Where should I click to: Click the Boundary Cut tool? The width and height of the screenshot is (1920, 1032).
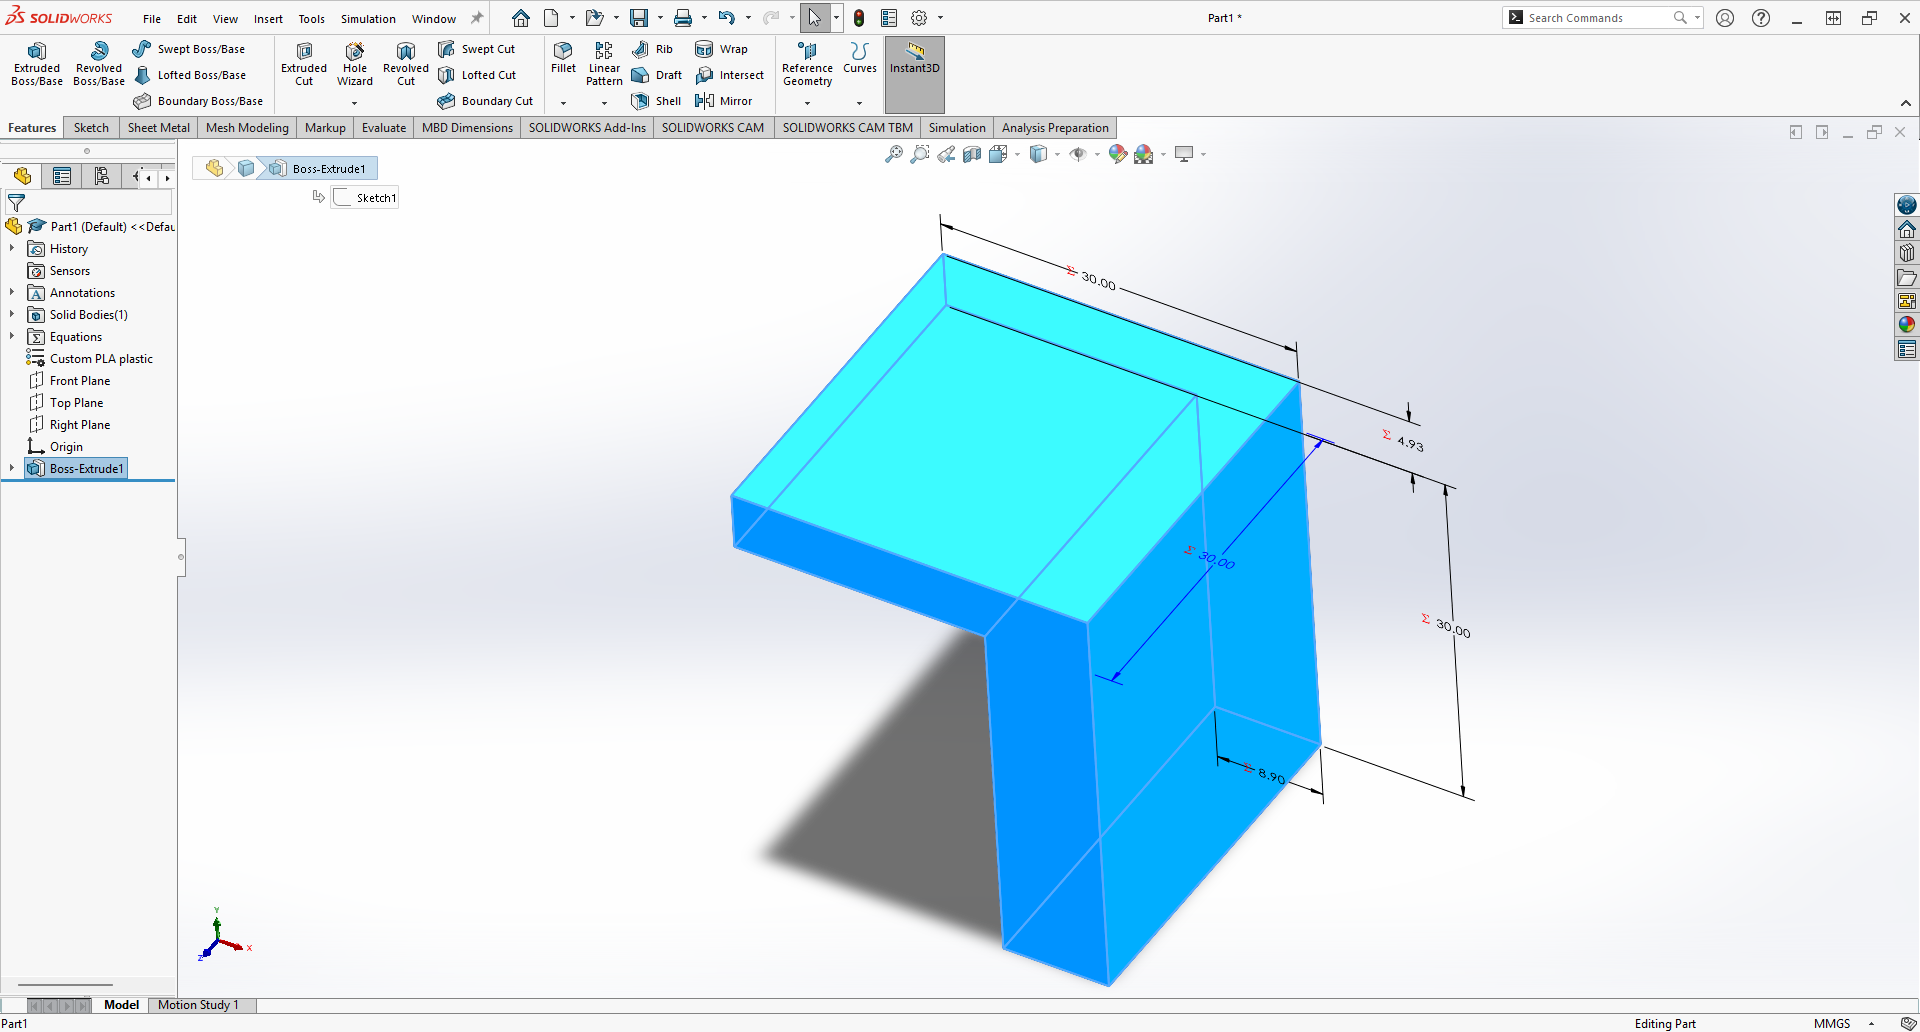[485, 101]
